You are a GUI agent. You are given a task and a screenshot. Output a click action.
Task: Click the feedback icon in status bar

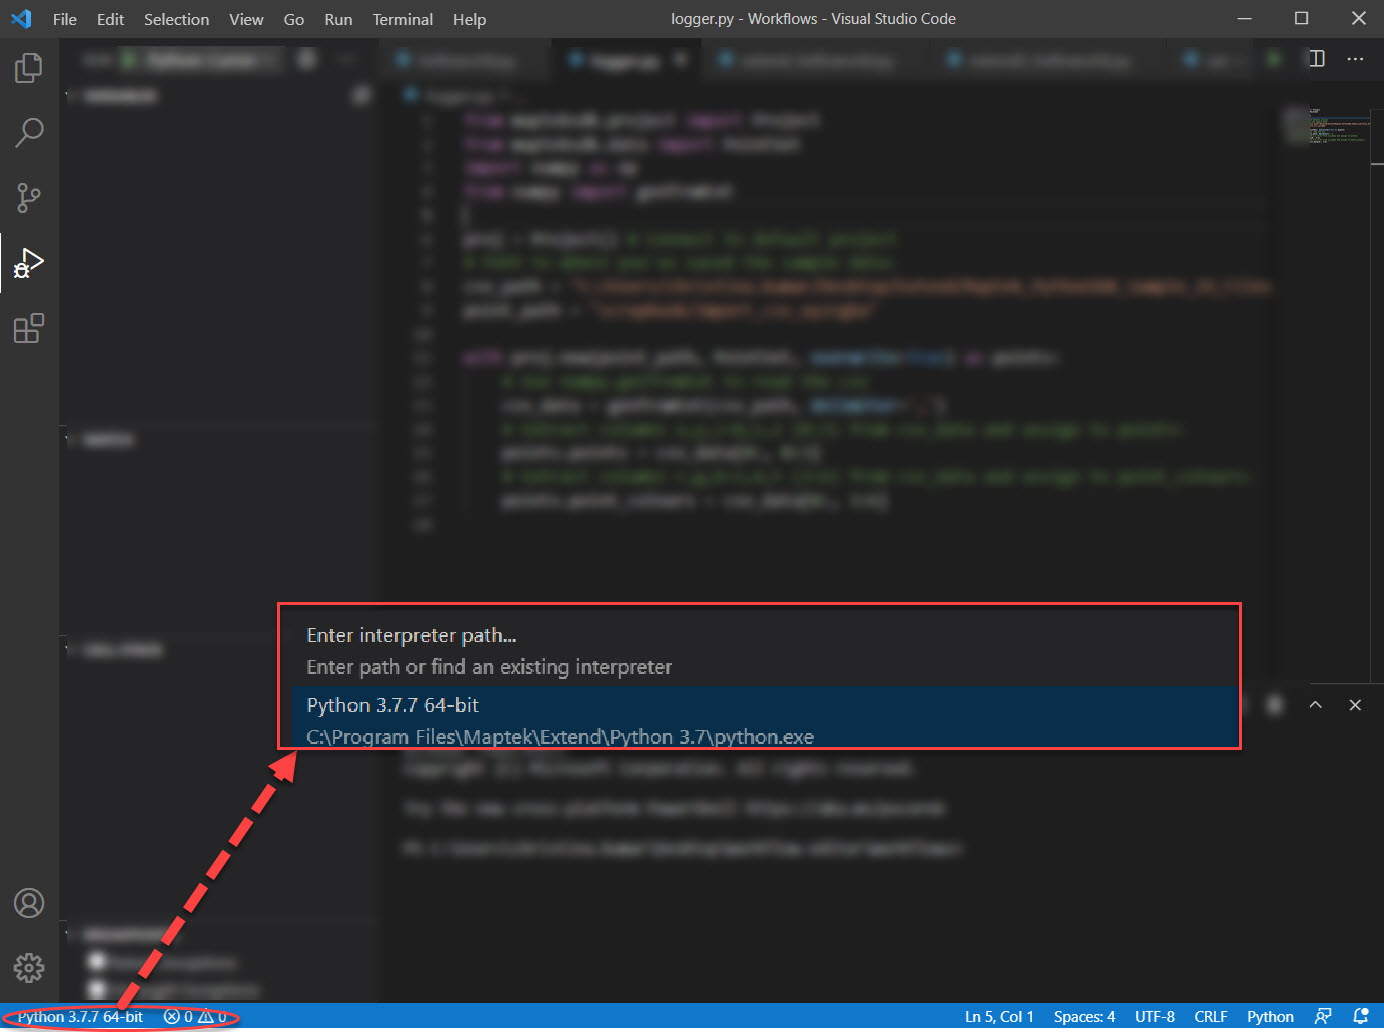[x=1323, y=1016]
